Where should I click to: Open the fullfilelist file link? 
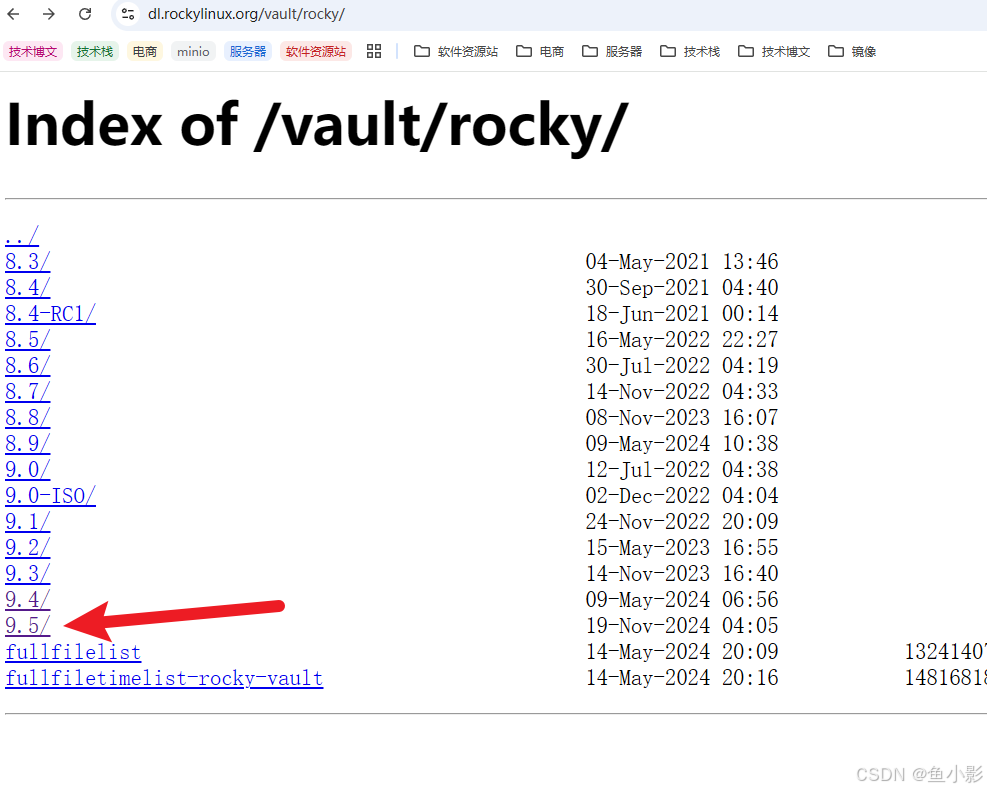(x=73, y=652)
